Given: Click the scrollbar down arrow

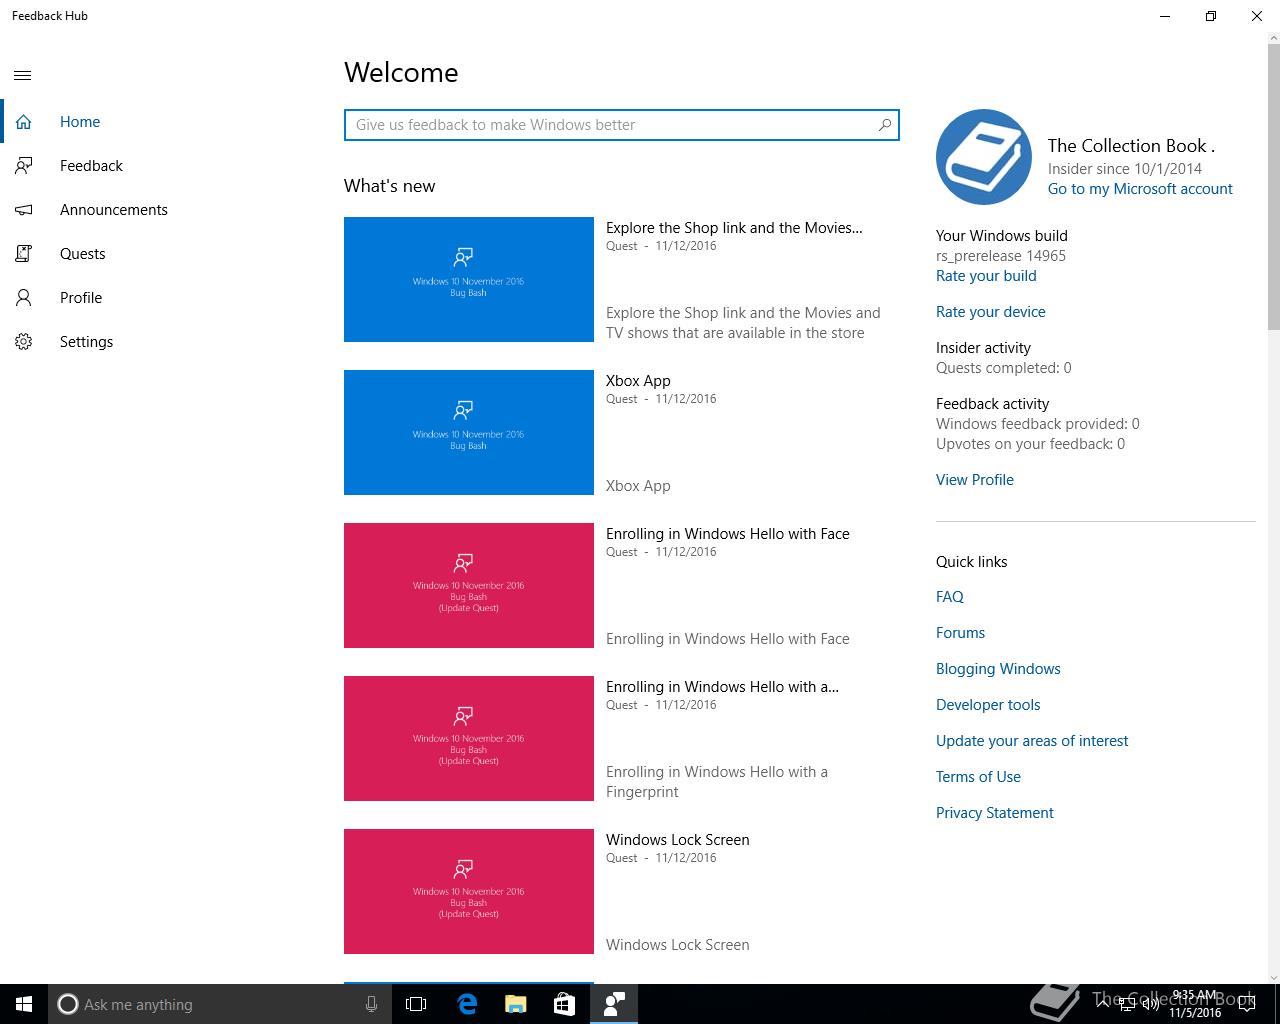Looking at the screenshot, I should (1273, 976).
